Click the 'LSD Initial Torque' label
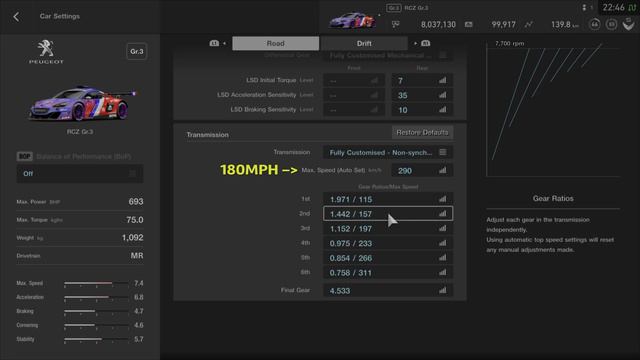The width and height of the screenshot is (640, 360). [271, 80]
